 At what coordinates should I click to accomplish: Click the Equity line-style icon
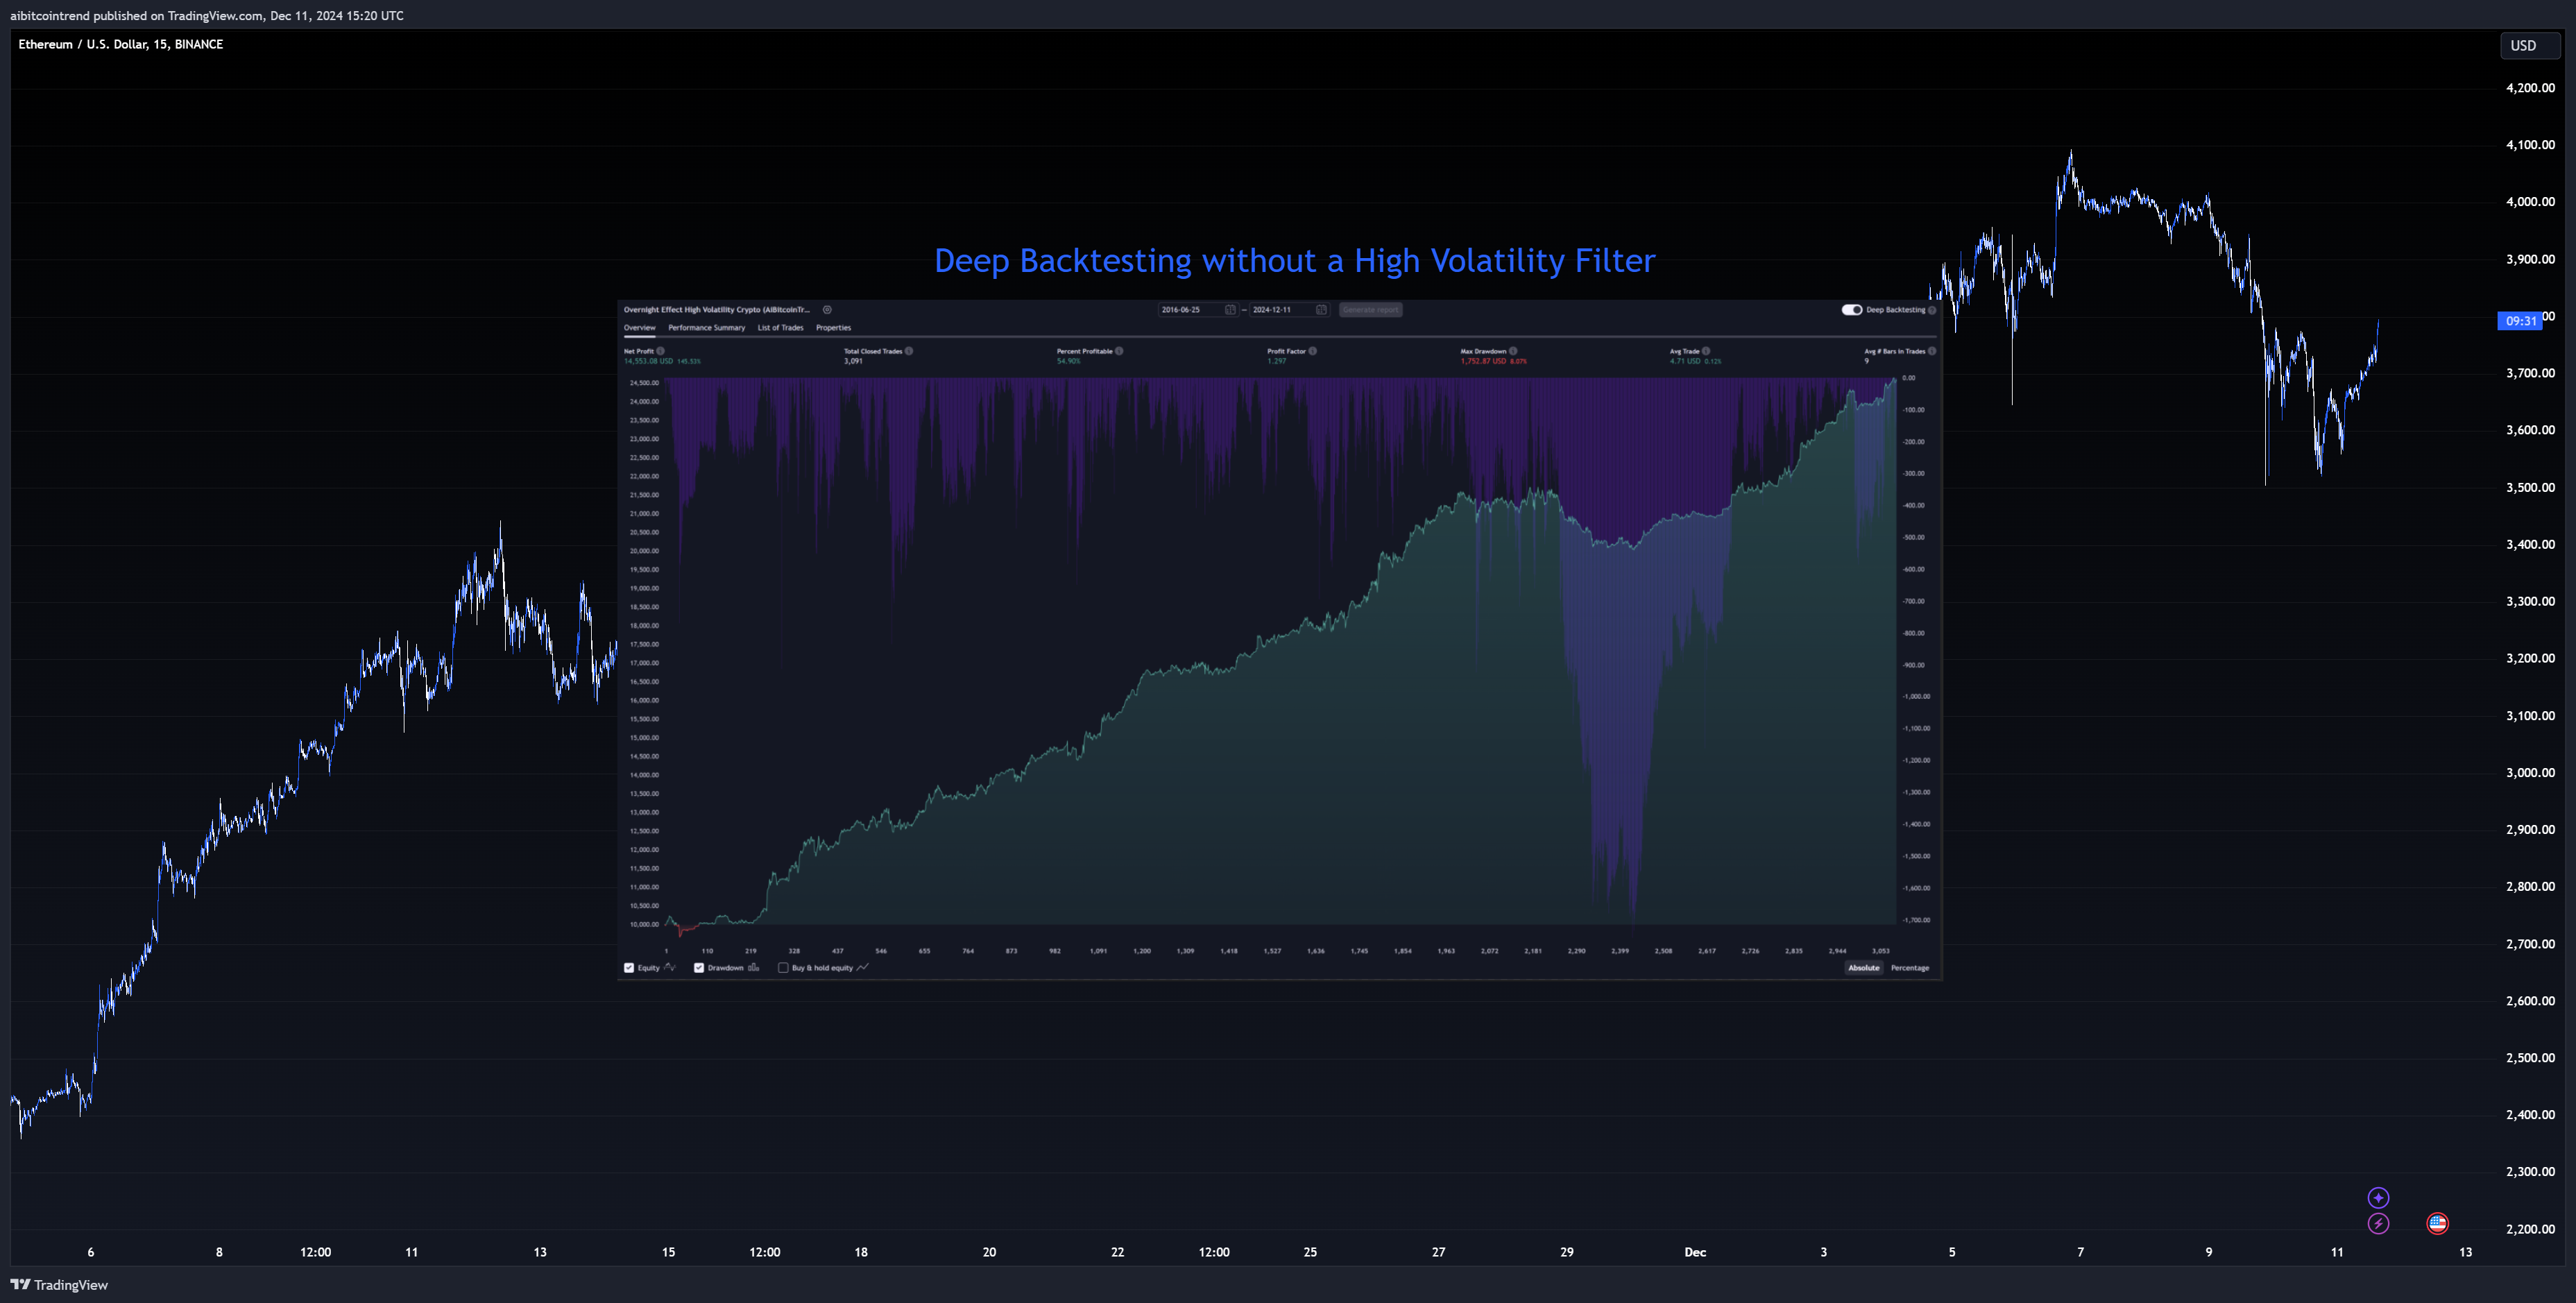670,968
